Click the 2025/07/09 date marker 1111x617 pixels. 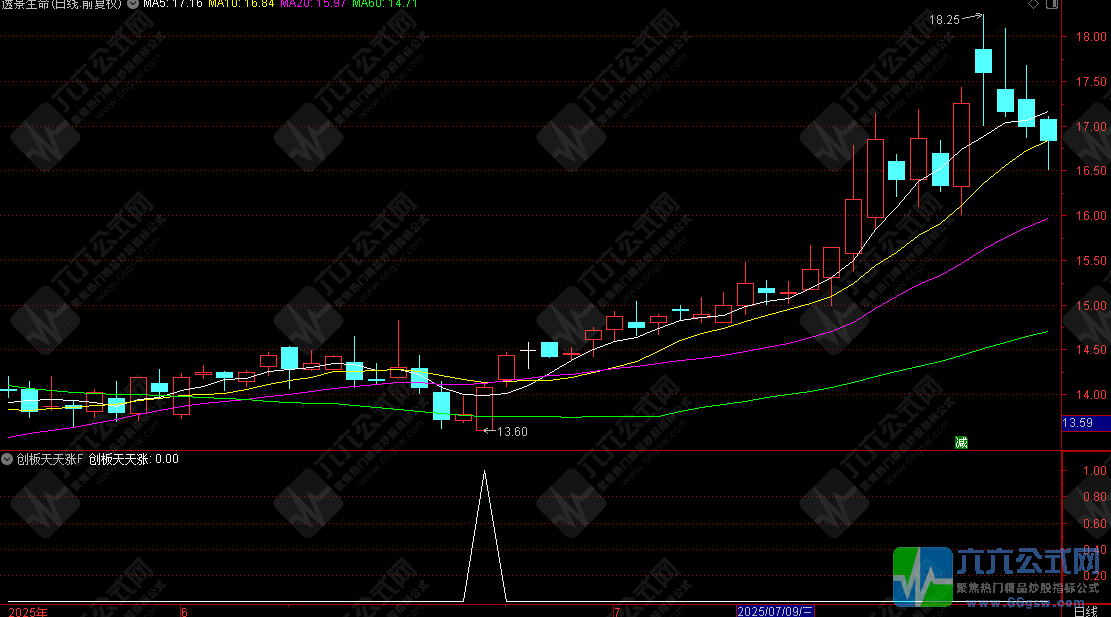coord(775,610)
